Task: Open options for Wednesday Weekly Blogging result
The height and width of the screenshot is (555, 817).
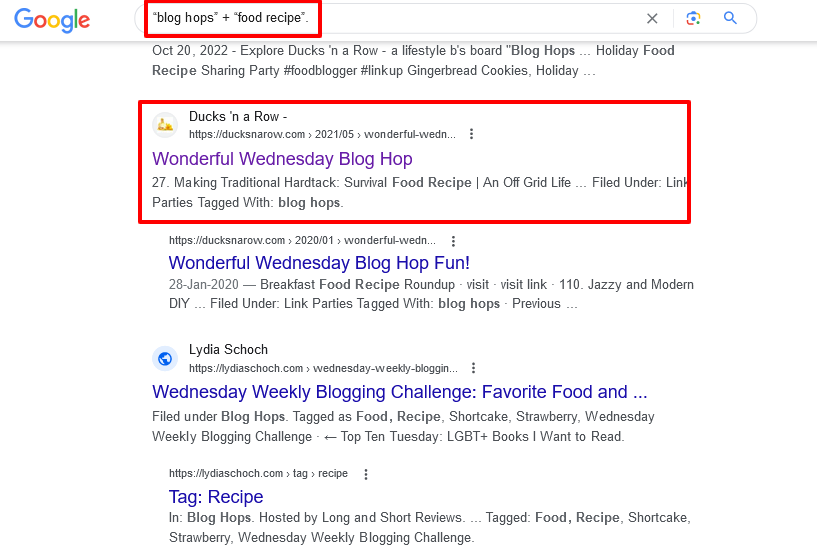Action: point(474,368)
